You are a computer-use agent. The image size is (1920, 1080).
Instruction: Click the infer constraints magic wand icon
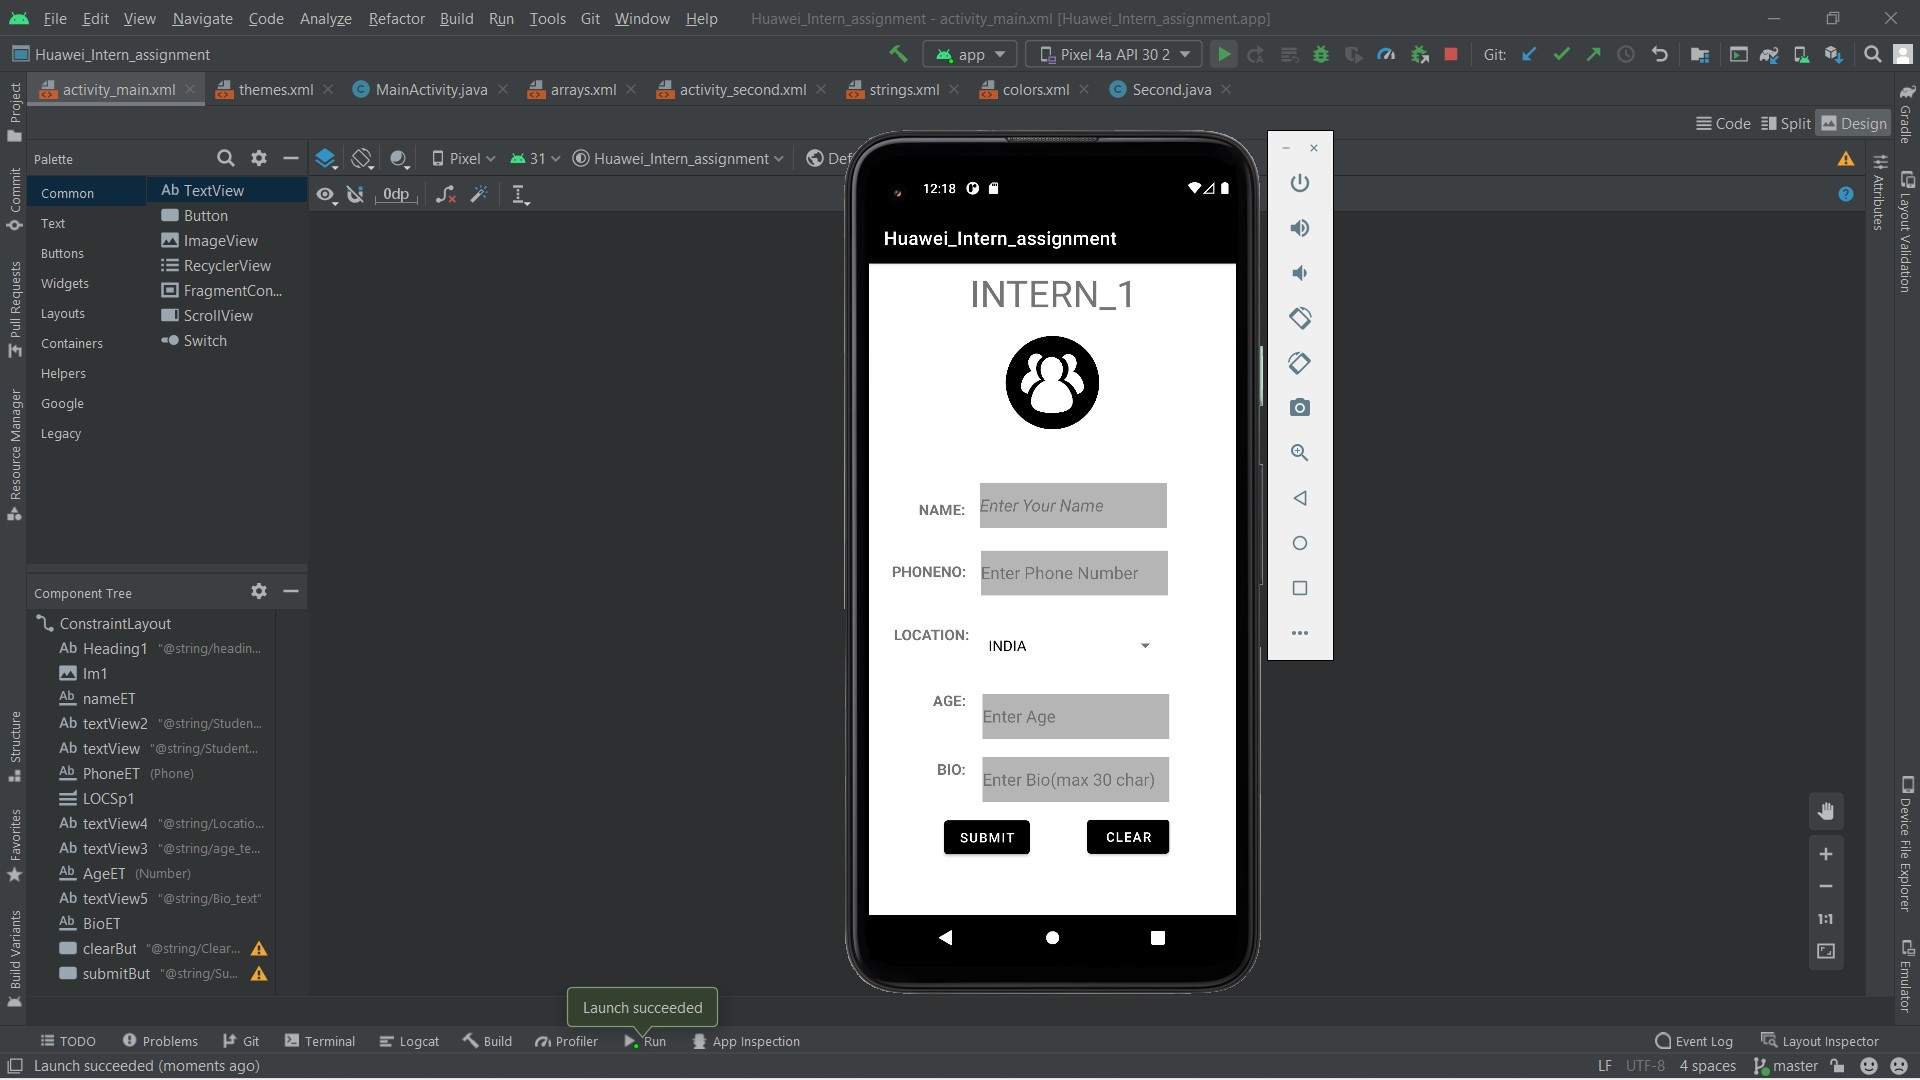pos(480,194)
